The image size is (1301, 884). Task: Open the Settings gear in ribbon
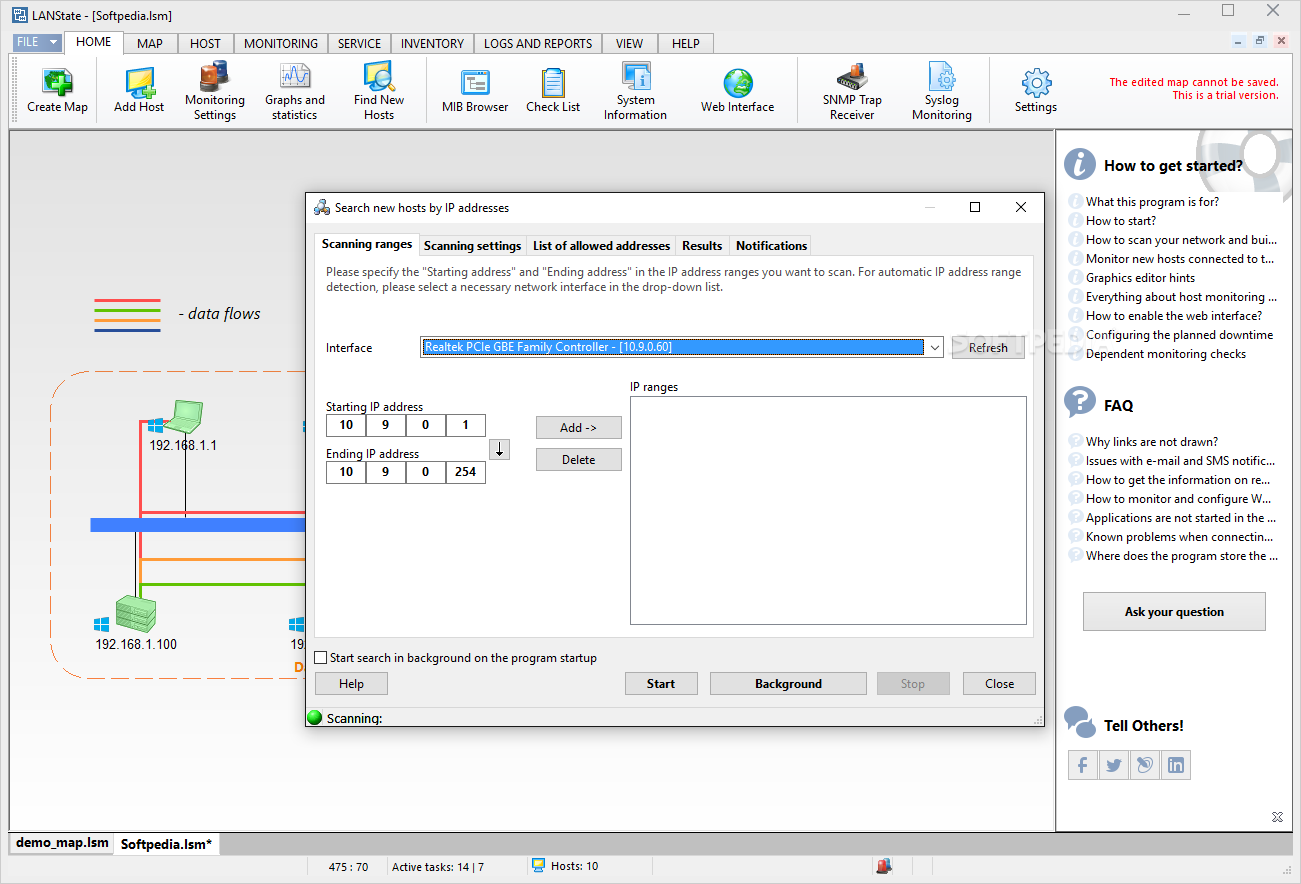click(x=1036, y=83)
